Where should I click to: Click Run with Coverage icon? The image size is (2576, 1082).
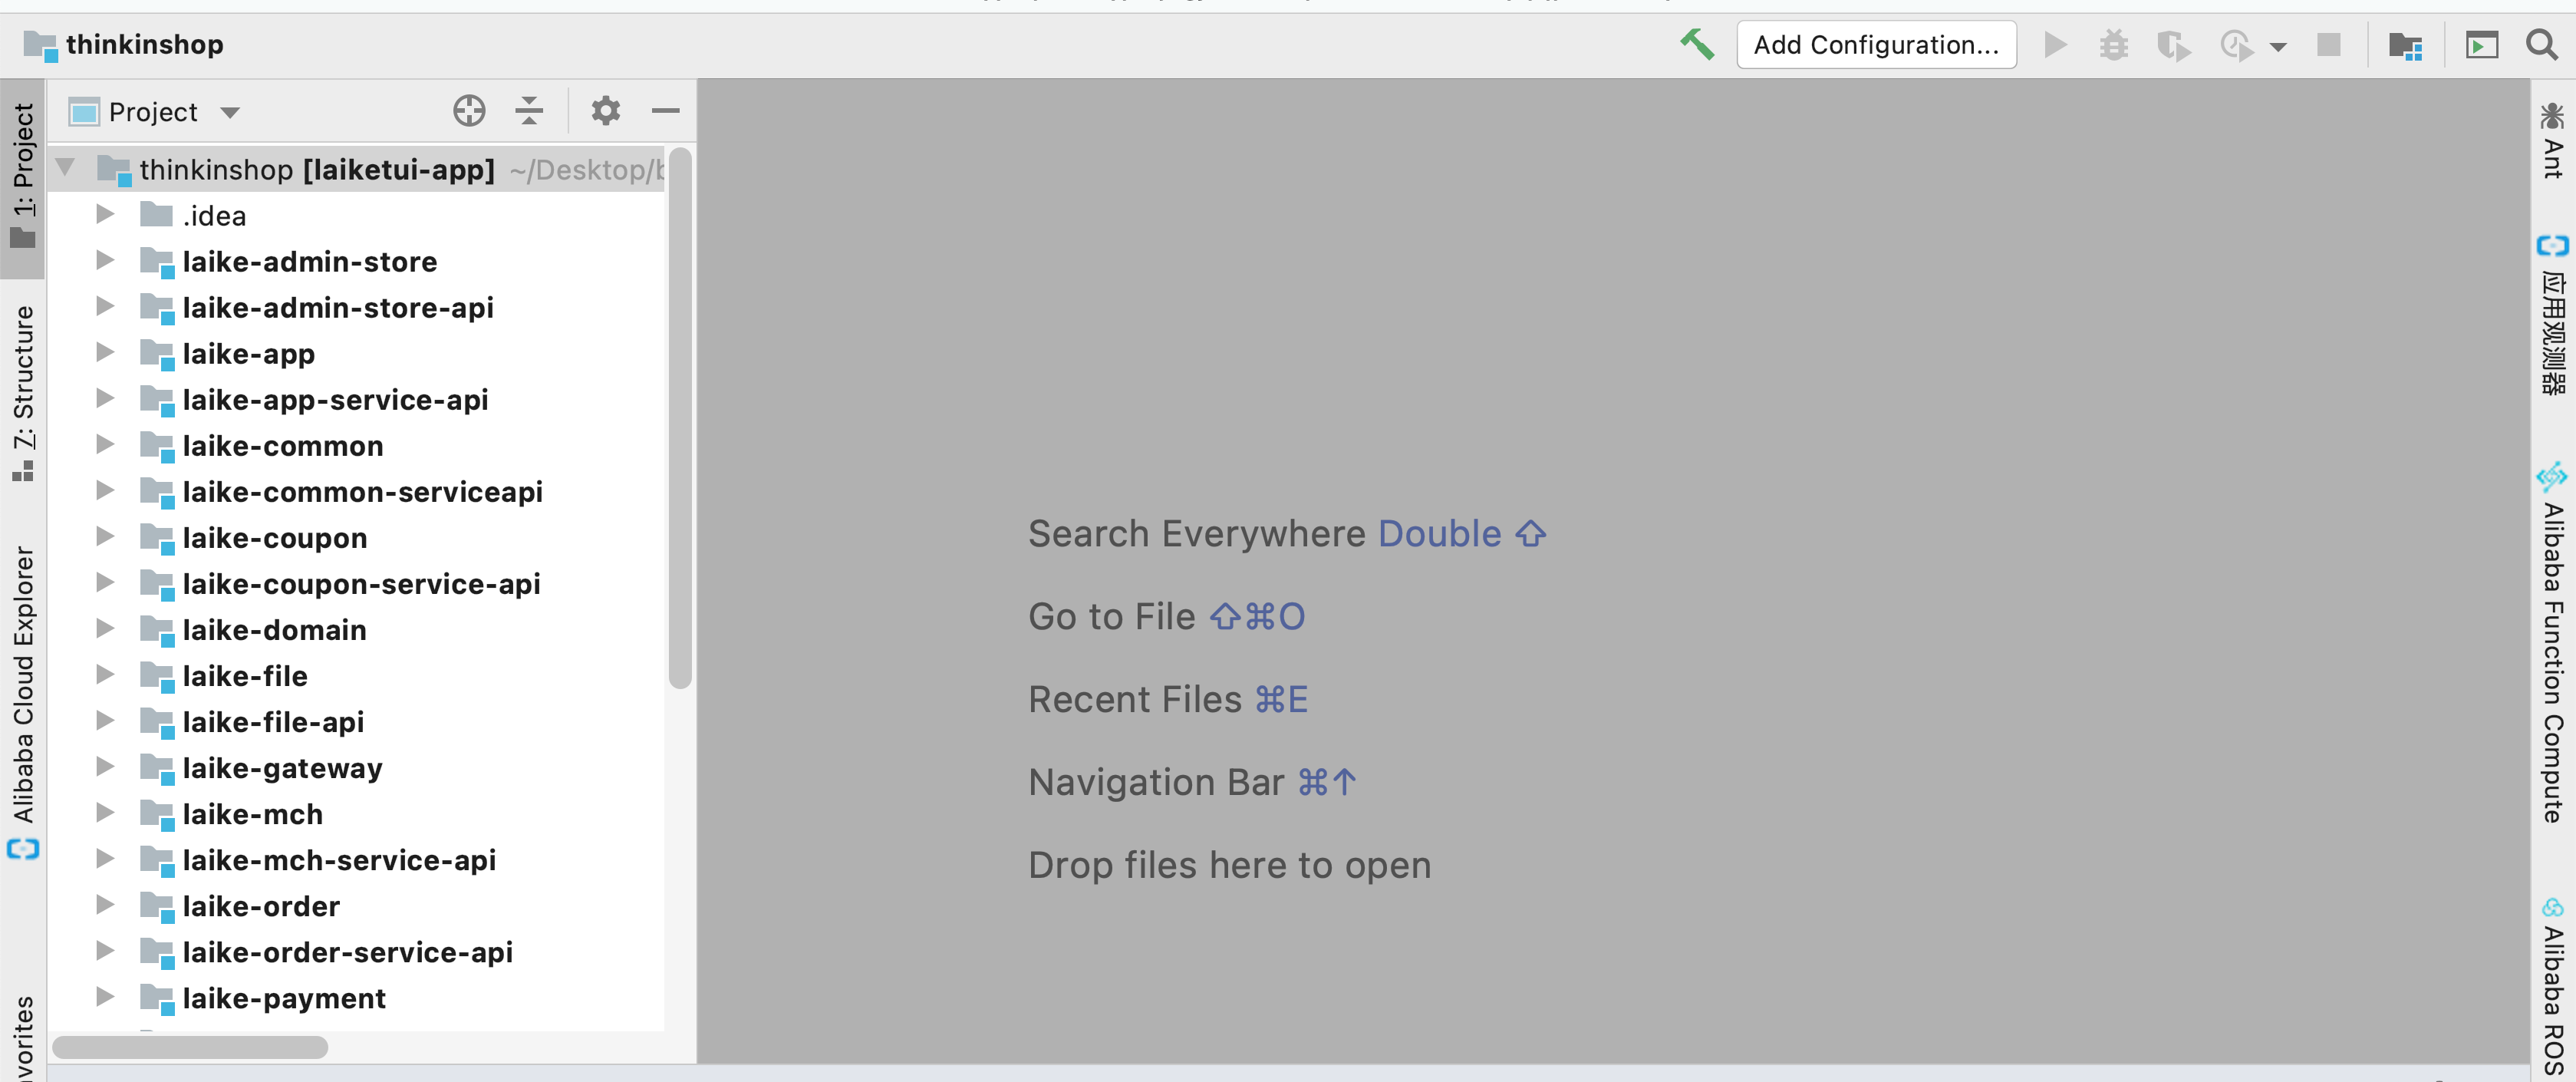[x=2173, y=45]
